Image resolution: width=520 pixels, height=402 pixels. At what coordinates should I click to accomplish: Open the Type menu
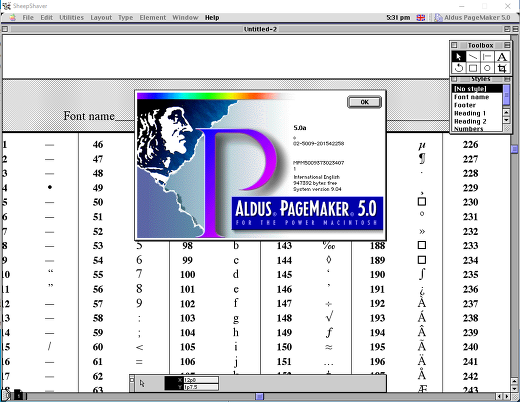pyautogui.click(x=125, y=18)
